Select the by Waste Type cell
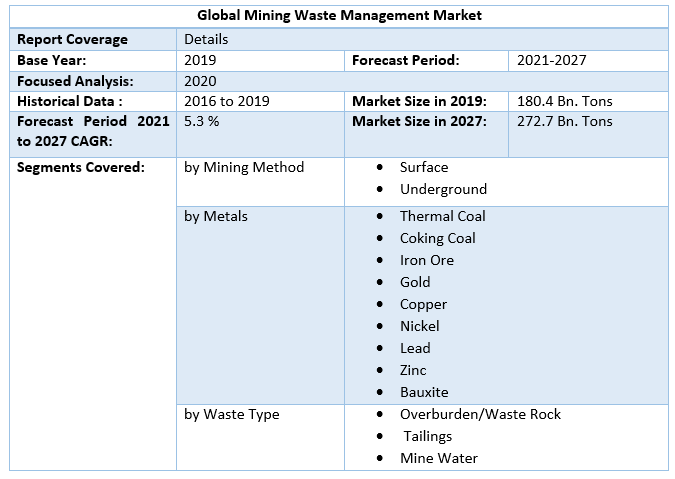675x479 pixels. click(232, 414)
